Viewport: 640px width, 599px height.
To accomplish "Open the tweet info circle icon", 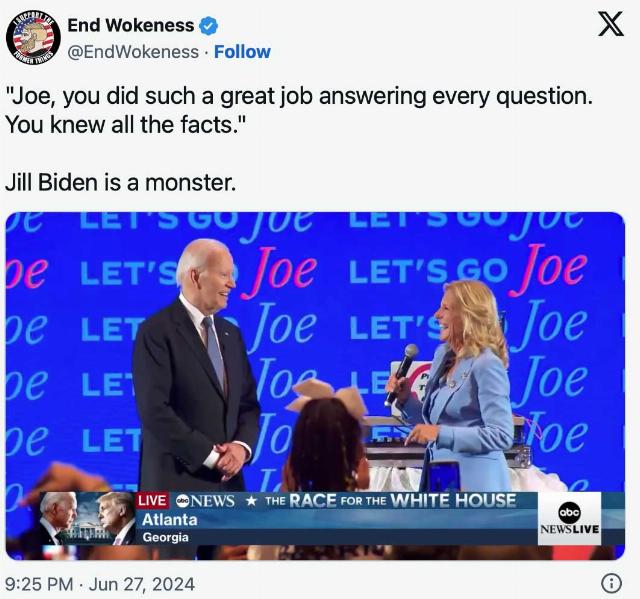I will 611,583.
